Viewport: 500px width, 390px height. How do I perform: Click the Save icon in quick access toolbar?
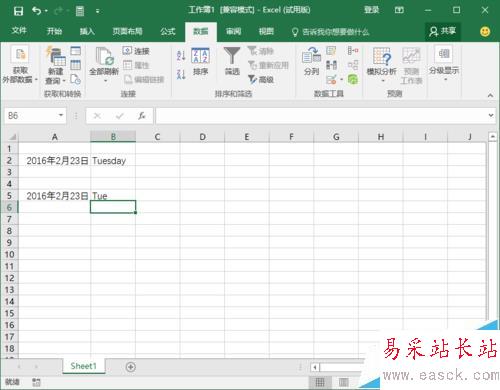18,11
